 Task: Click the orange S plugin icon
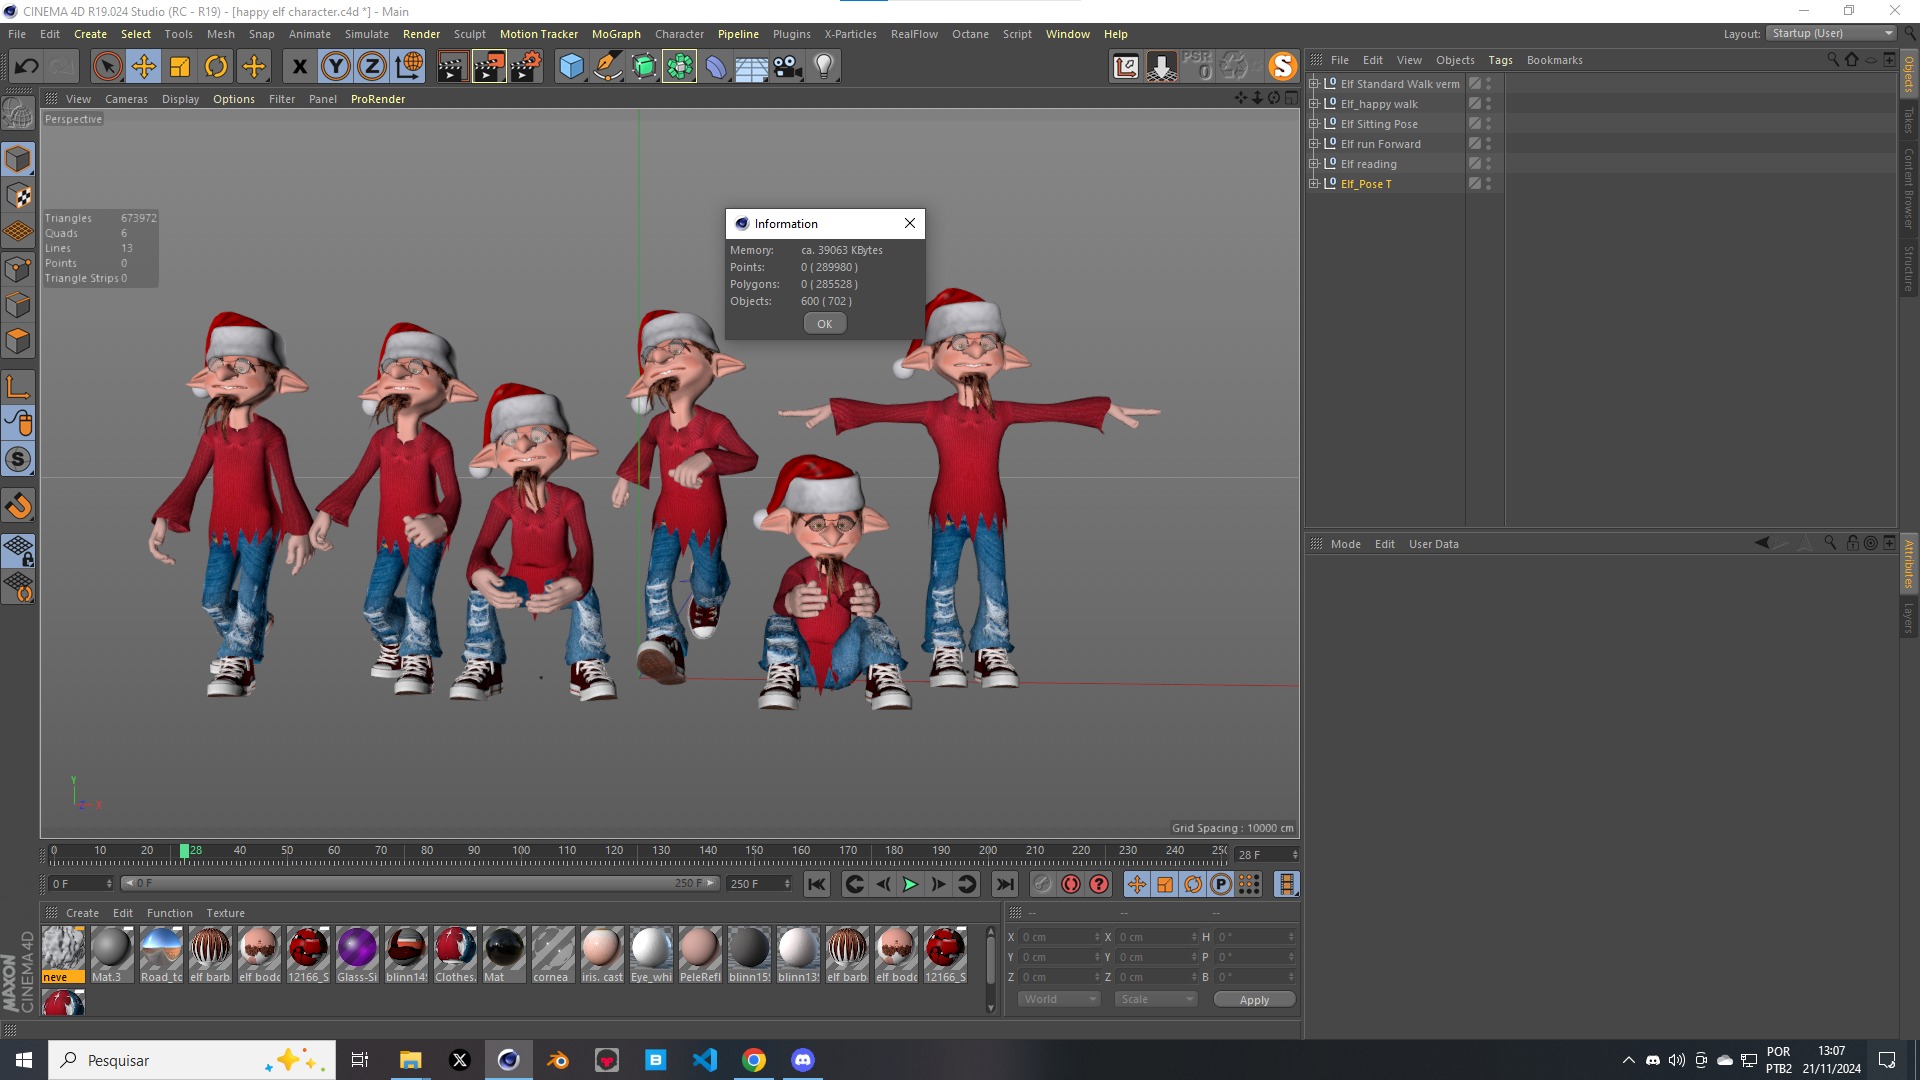pyautogui.click(x=1282, y=67)
